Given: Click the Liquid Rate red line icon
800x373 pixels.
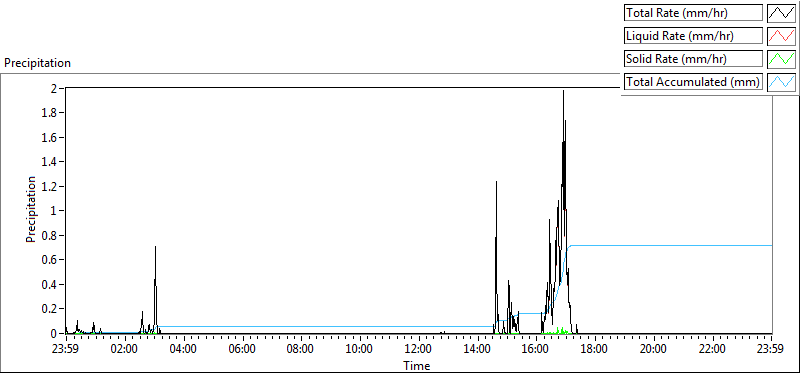Looking at the screenshot, I should [x=781, y=36].
